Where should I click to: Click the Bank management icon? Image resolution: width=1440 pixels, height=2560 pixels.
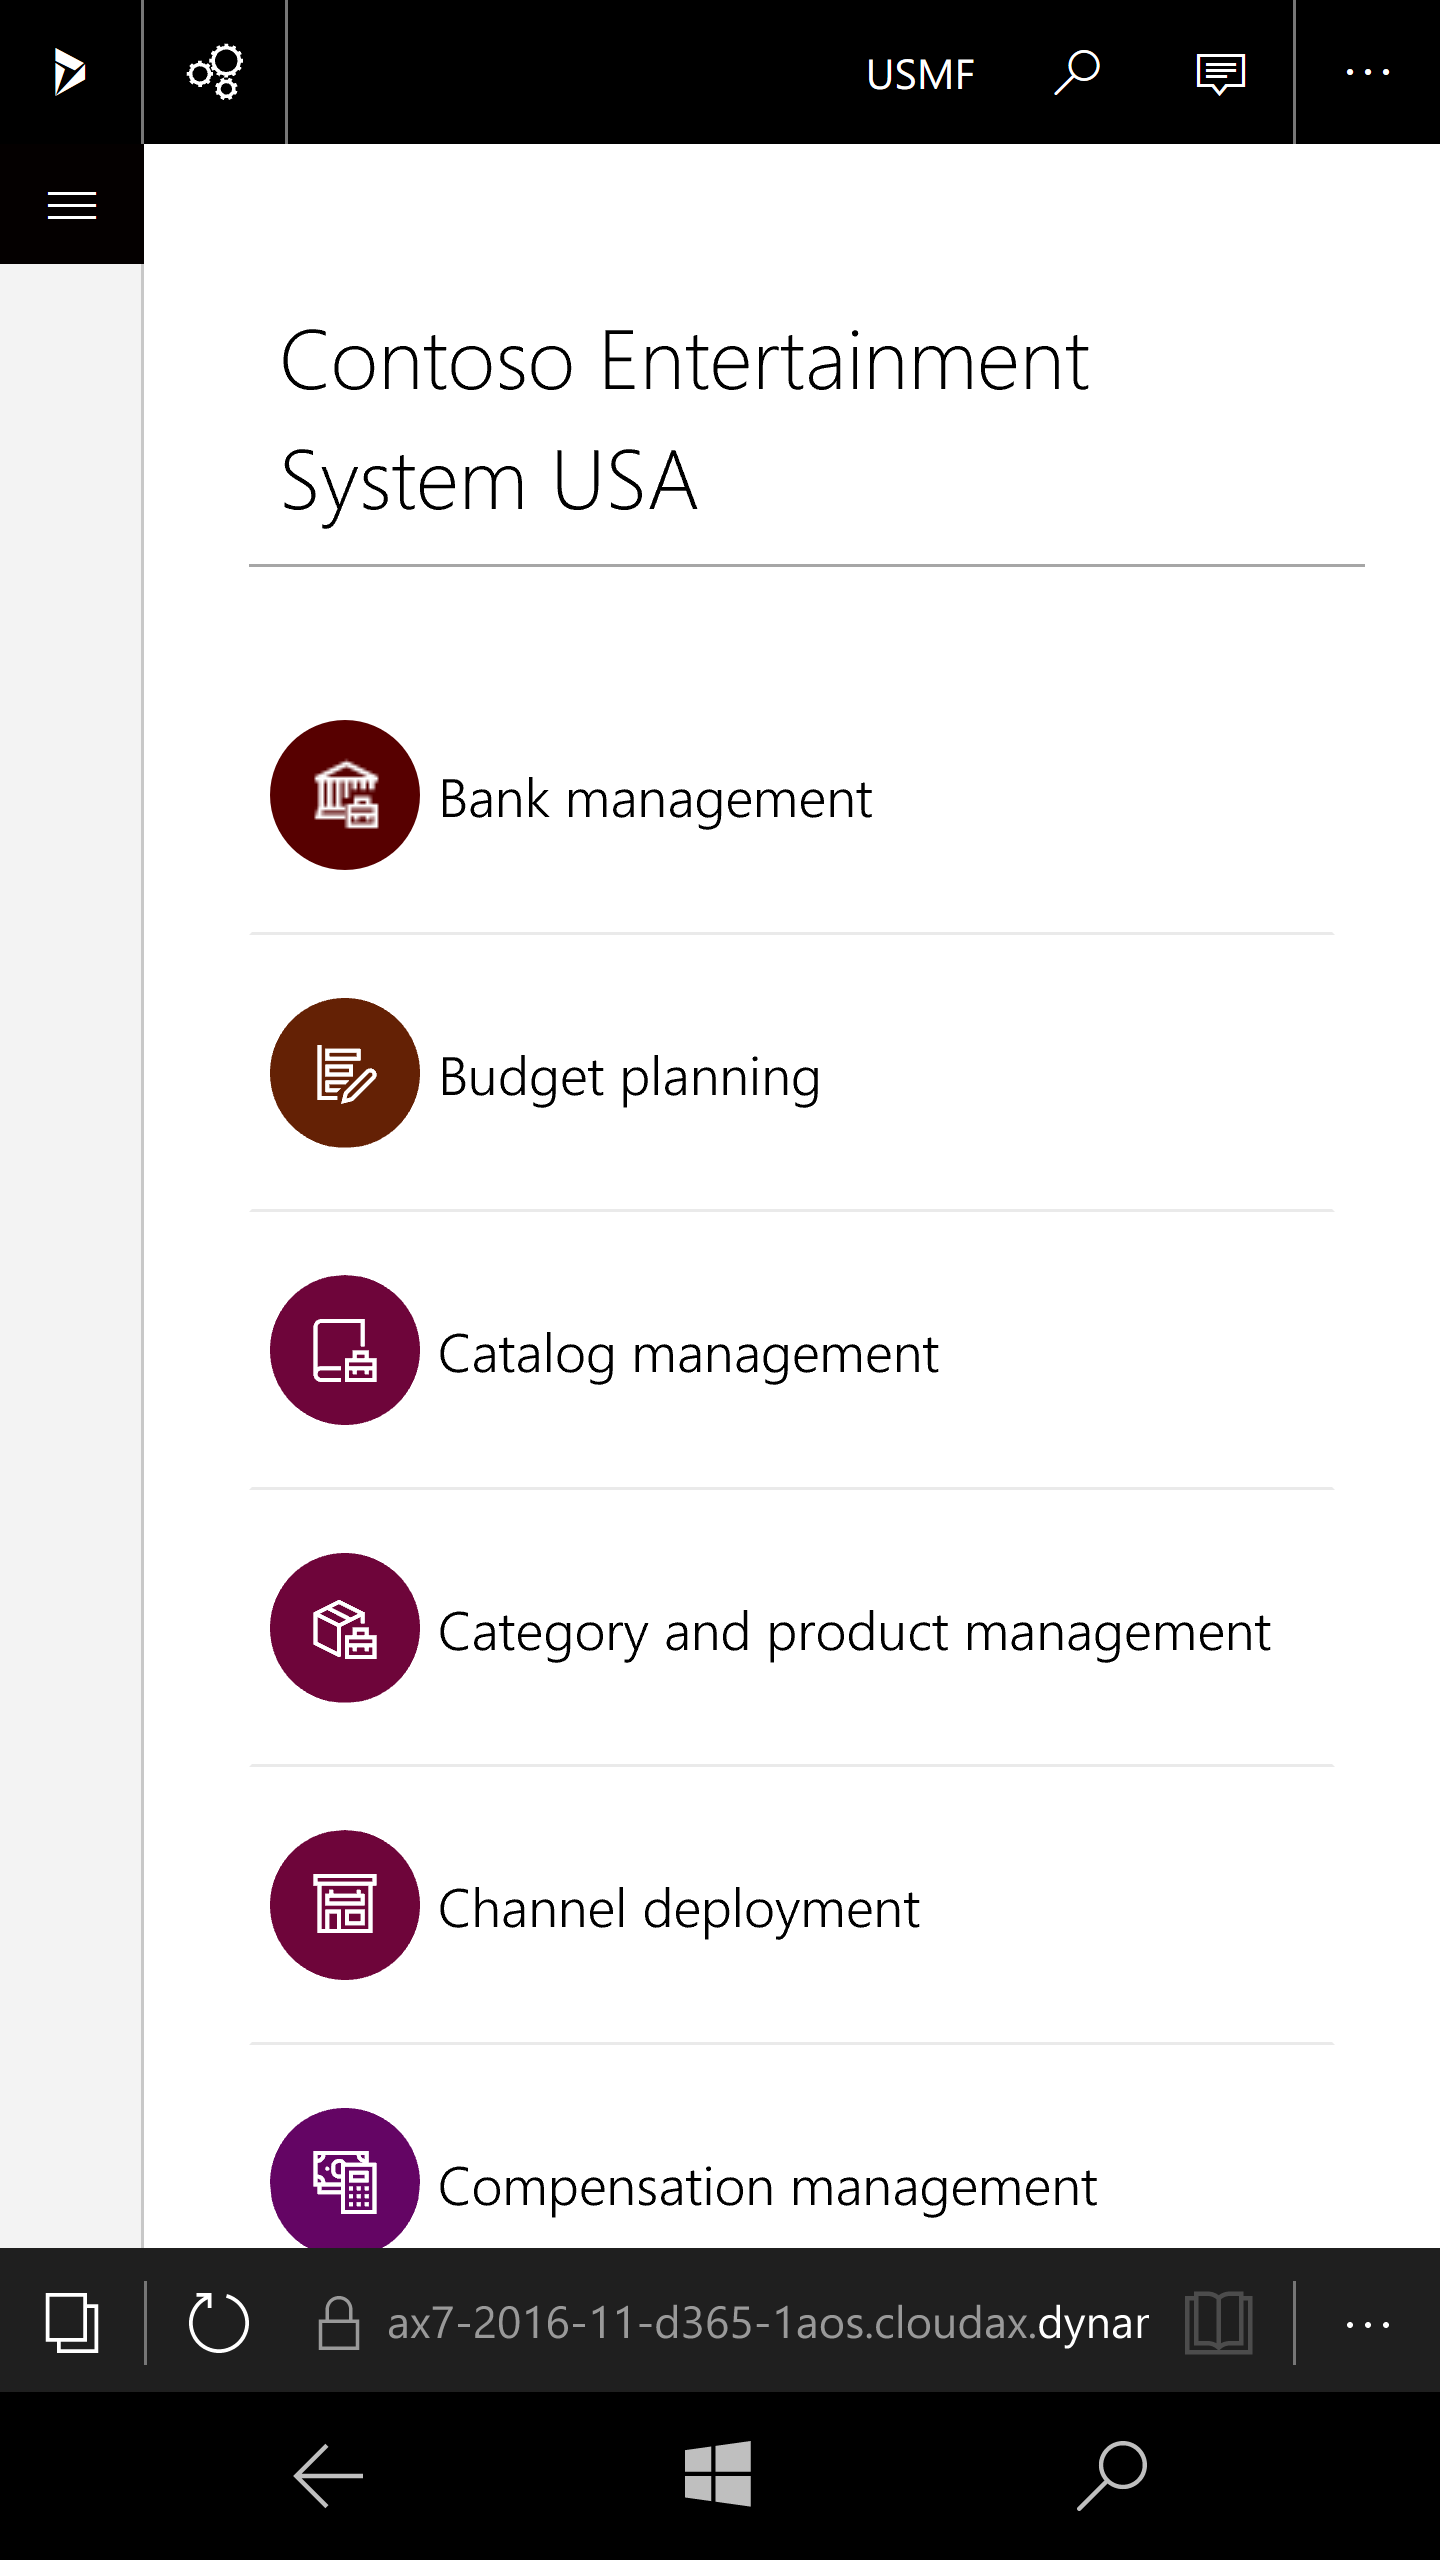pyautogui.click(x=345, y=795)
